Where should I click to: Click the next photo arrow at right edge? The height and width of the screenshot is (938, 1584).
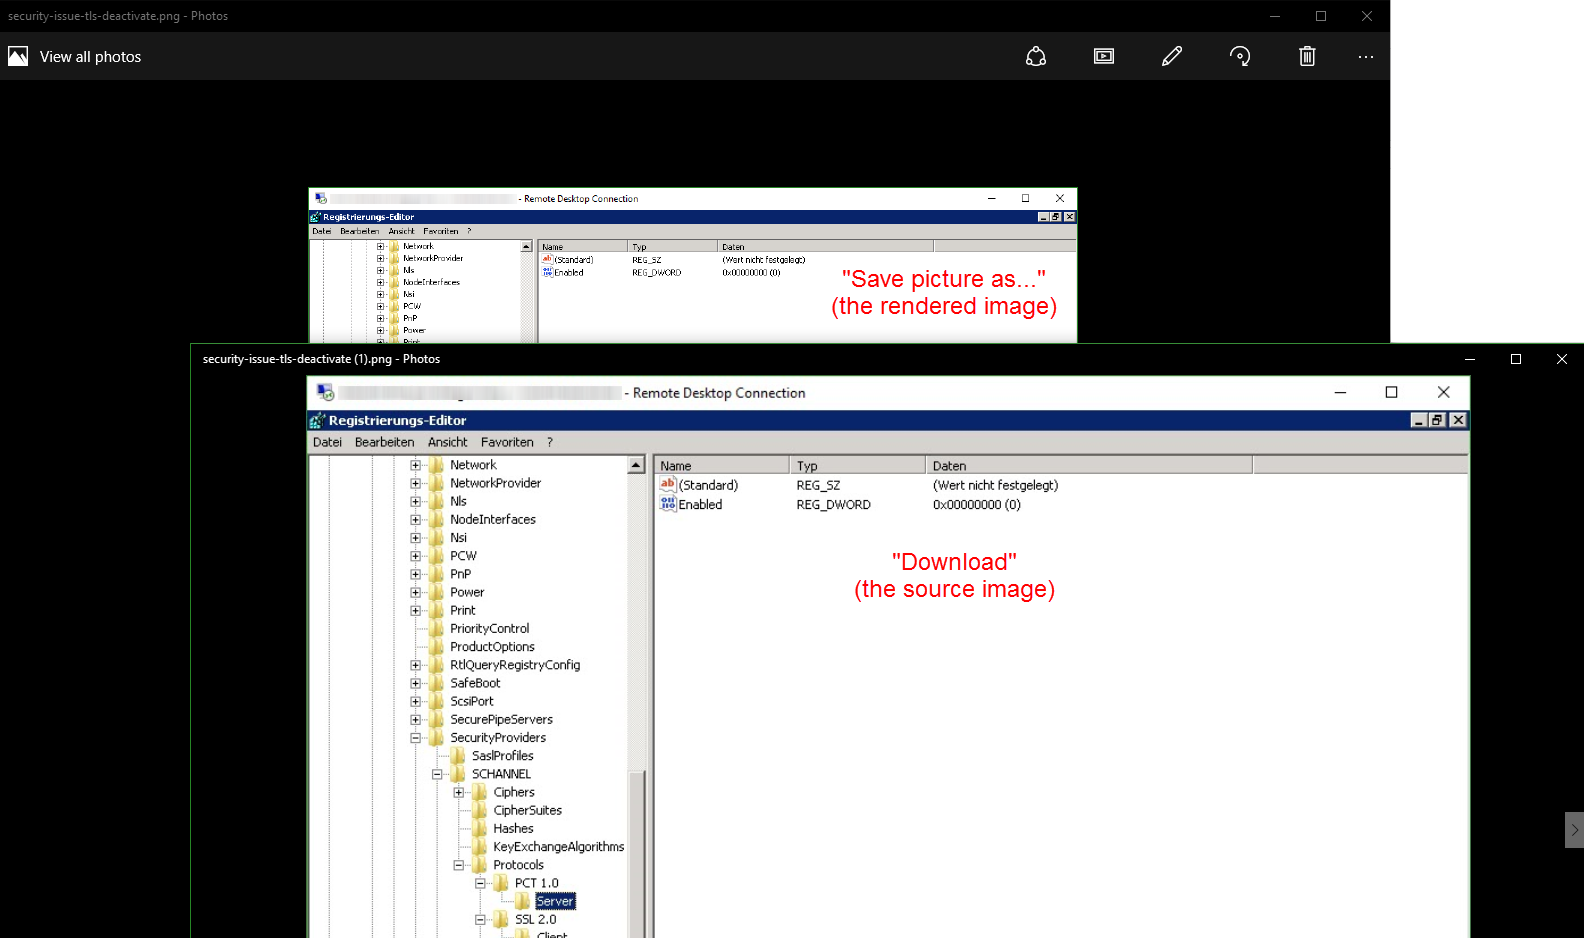click(1574, 830)
